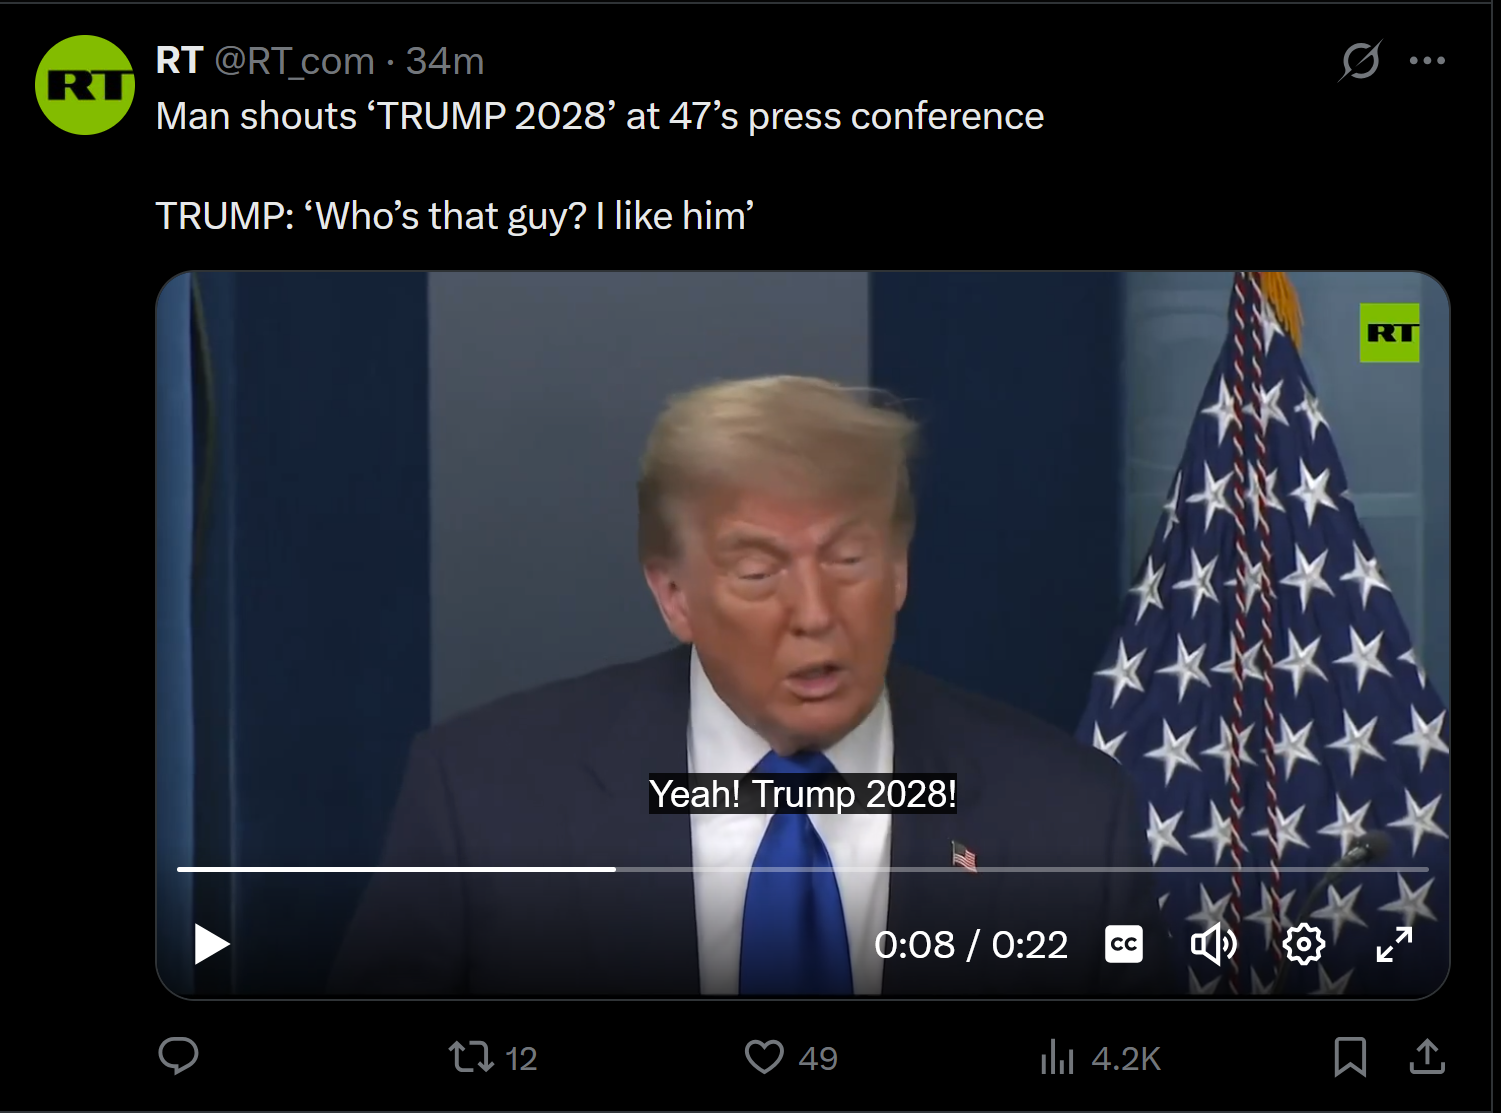Repost the tweet with 12 reposts
1501x1113 pixels.
[492, 1057]
